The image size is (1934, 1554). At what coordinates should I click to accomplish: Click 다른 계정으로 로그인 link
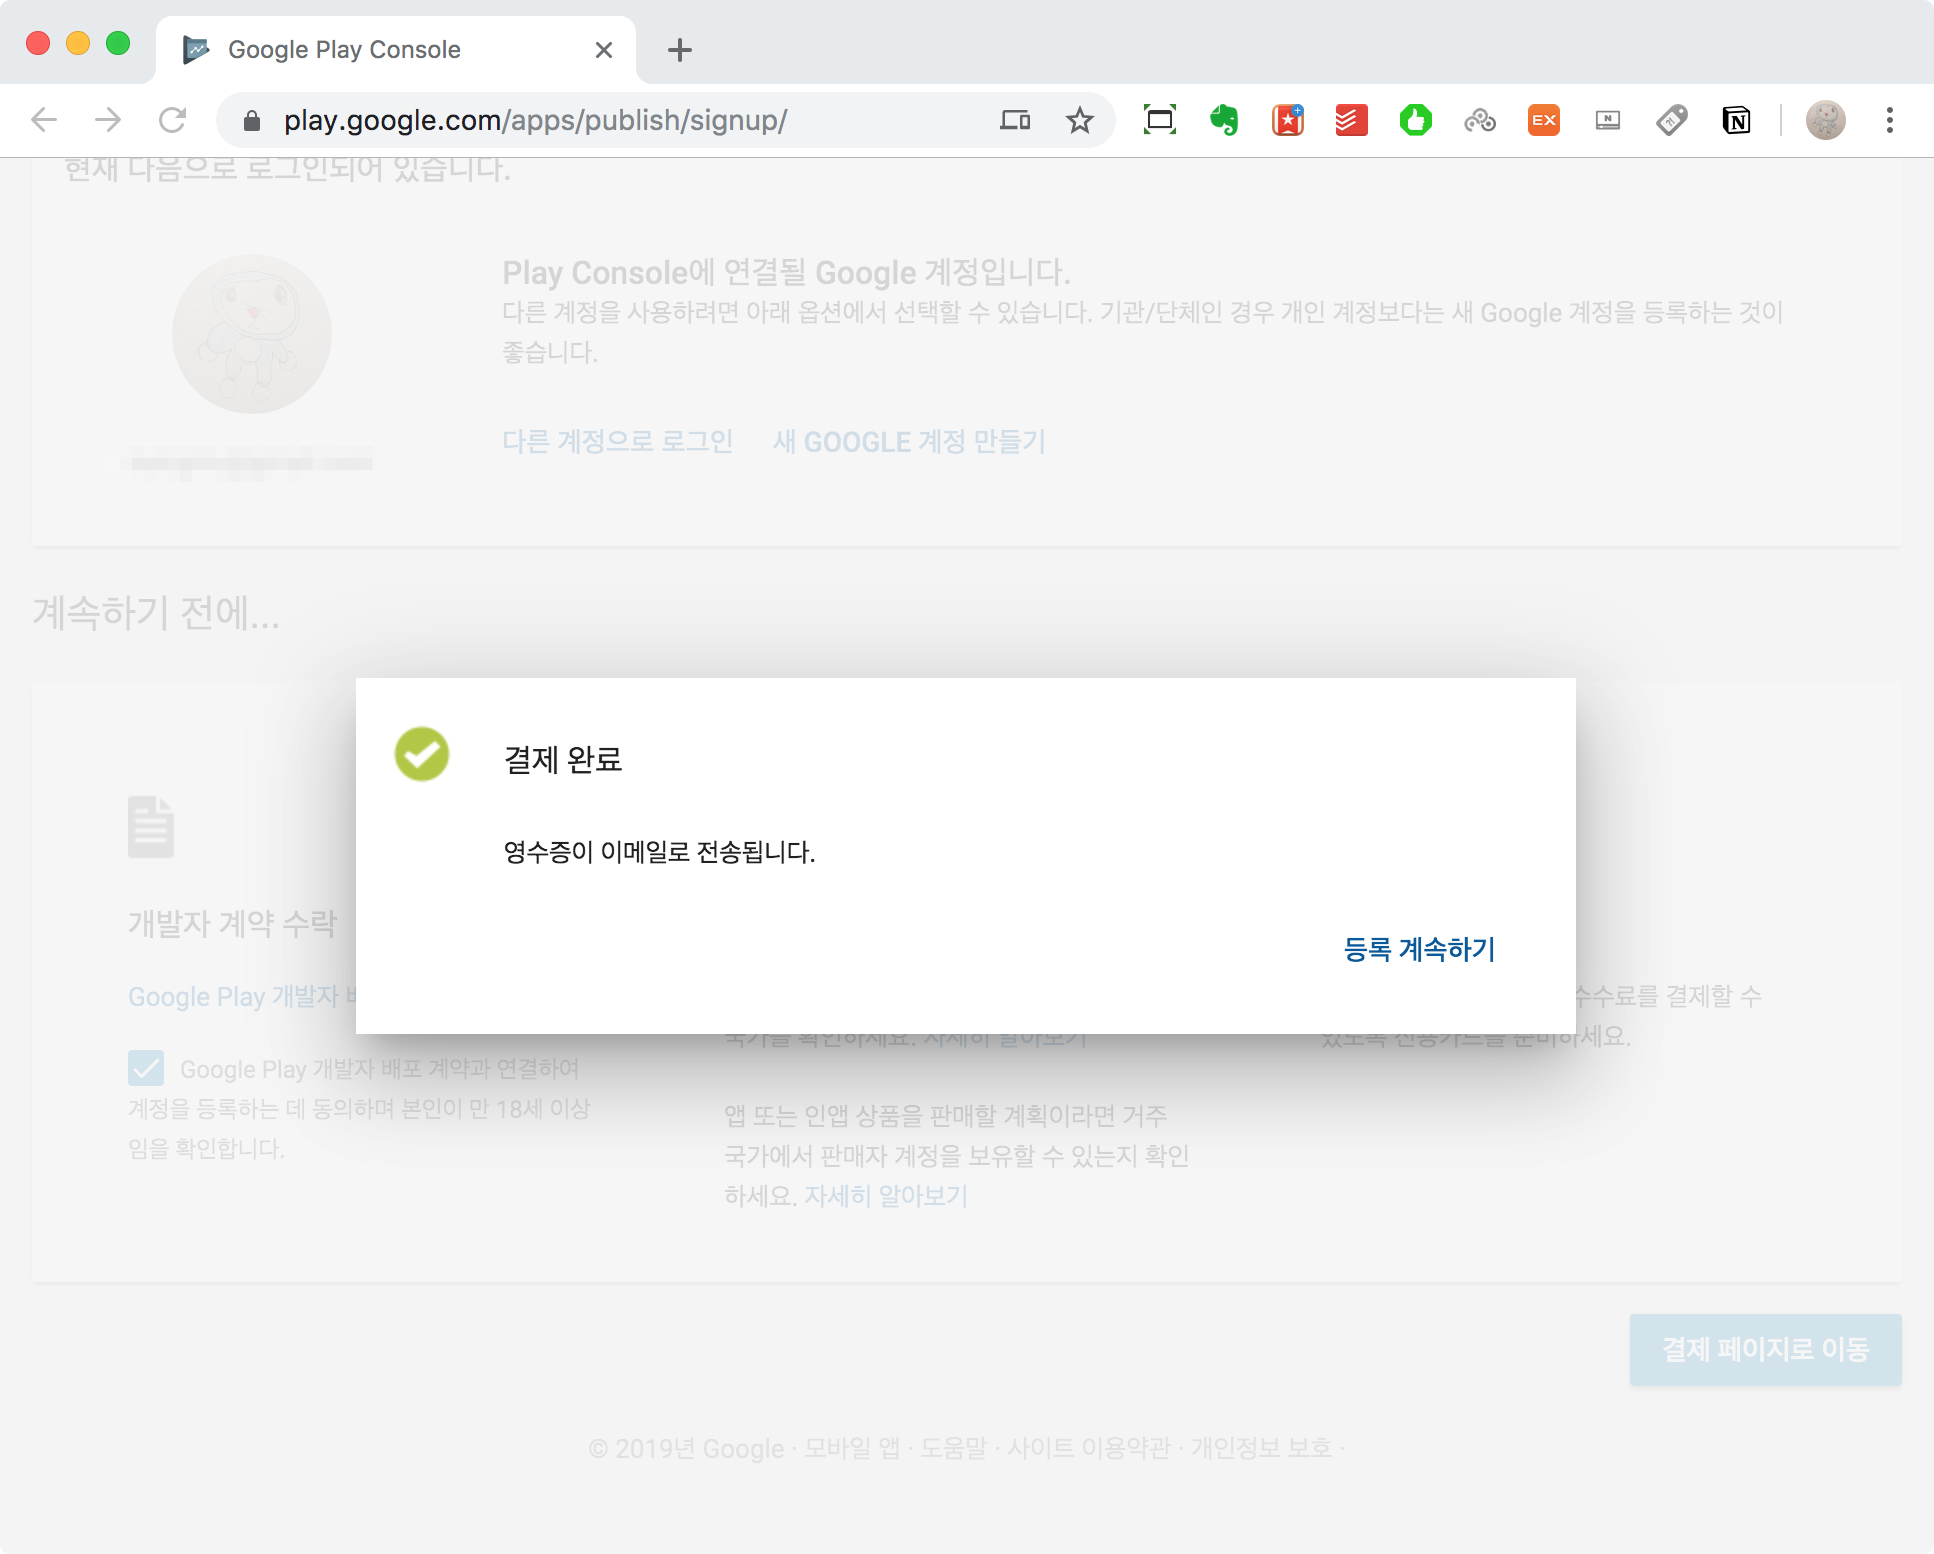[617, 441]
